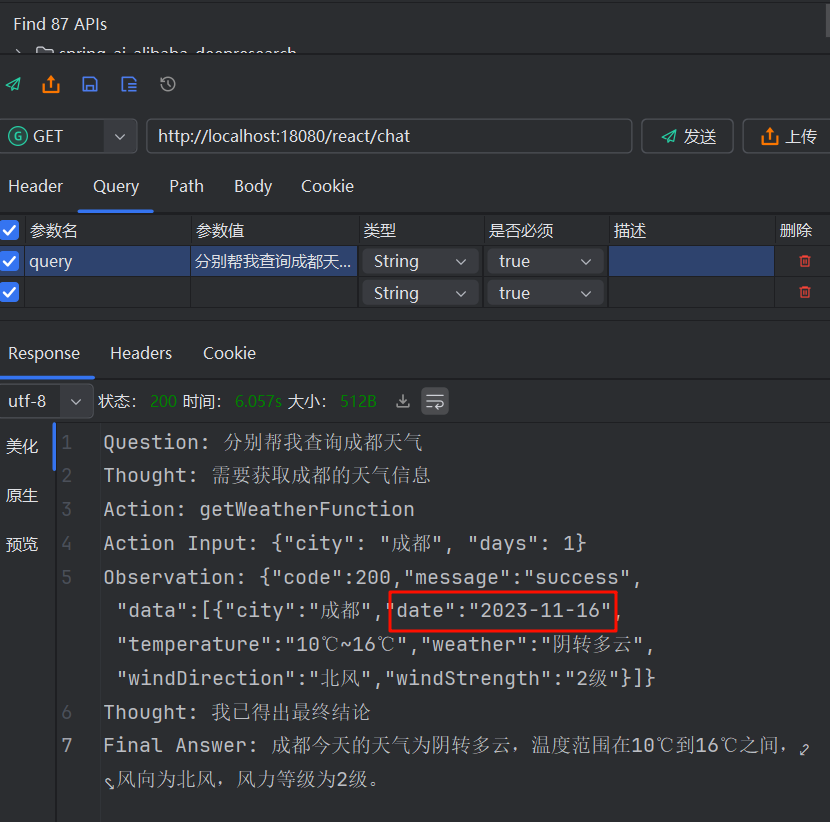Click the query parameter value cell
Screen dimensions: 830x822
(274, 261)
